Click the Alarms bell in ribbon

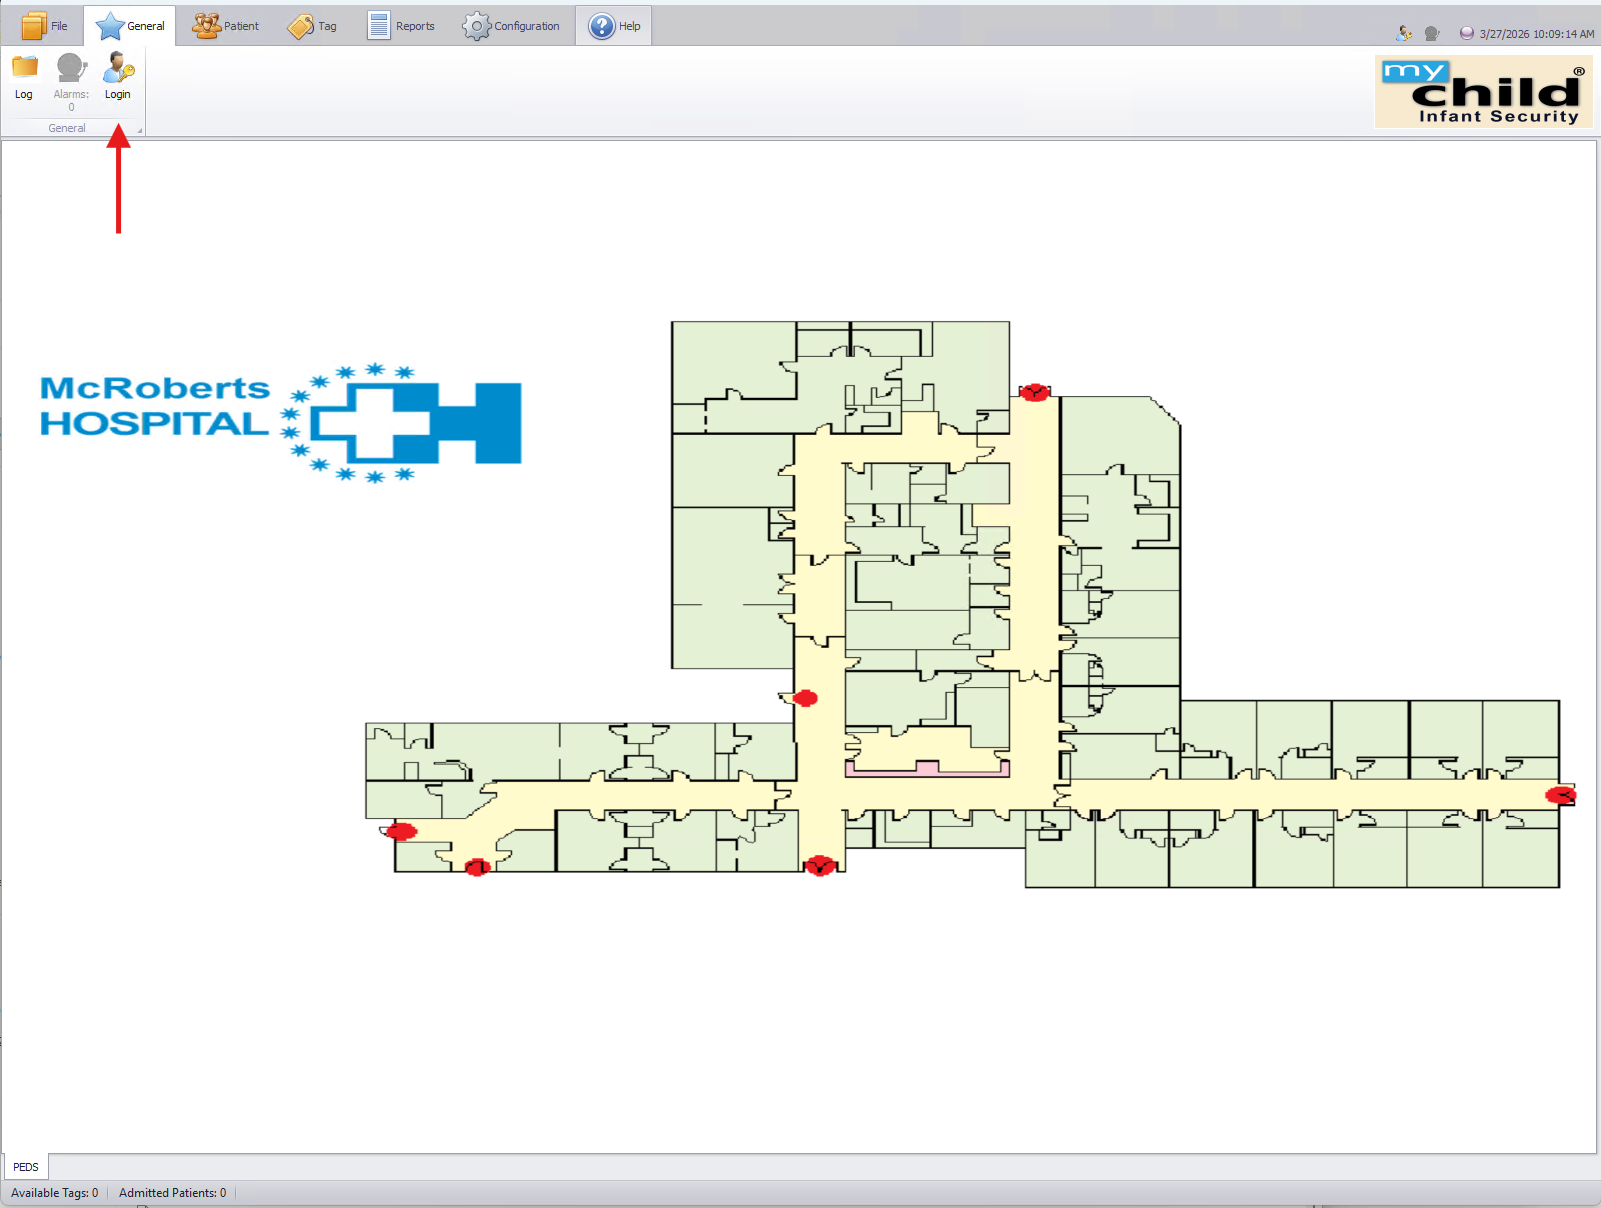(71, 70)
